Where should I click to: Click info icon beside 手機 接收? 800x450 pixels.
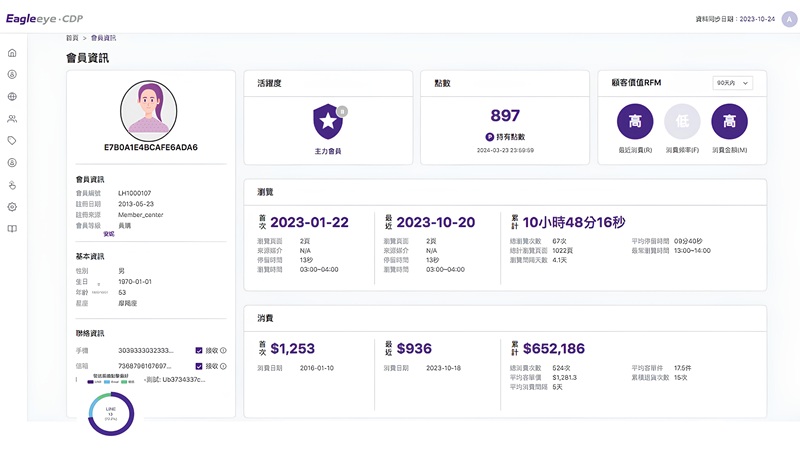pyautogui.click(x=222, y=351)
